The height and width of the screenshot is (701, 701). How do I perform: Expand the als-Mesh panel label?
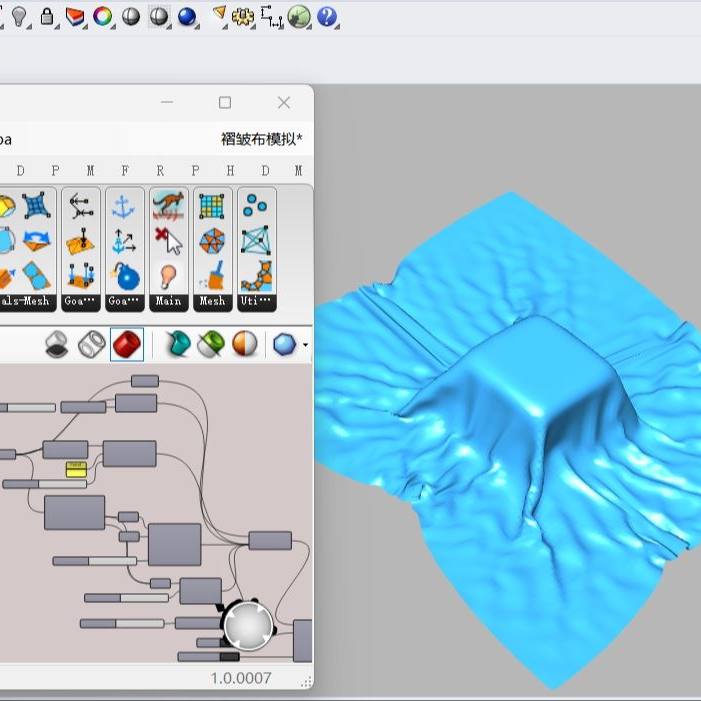click(27, 301)
